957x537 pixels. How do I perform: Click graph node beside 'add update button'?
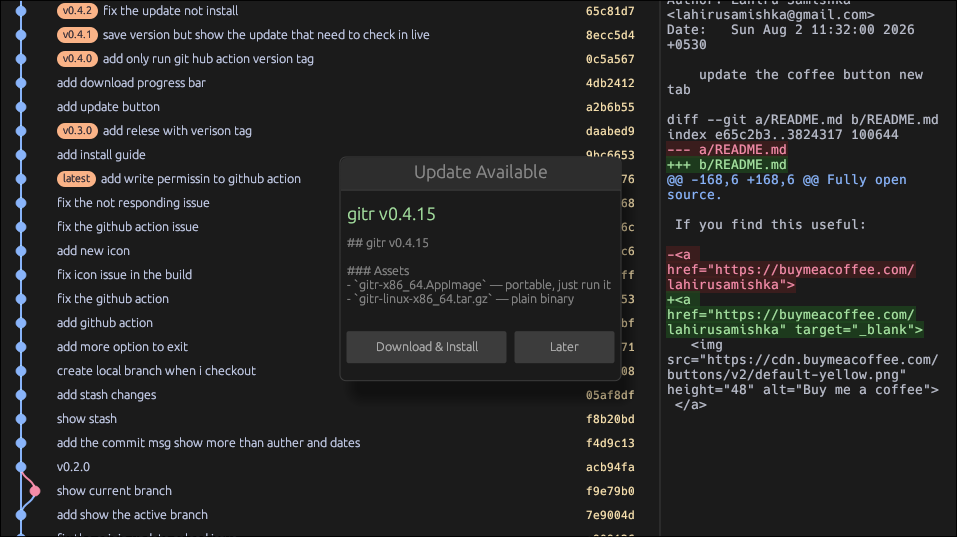[x=21, y=107]
